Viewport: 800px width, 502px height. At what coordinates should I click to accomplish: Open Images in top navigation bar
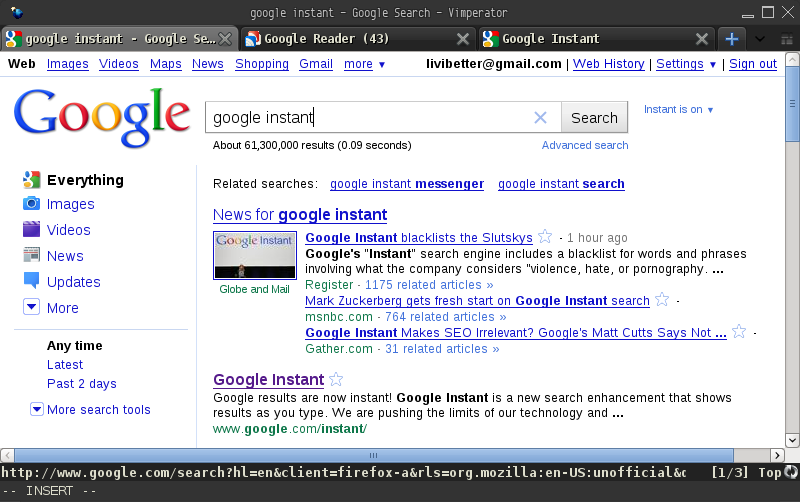pyautogui.click(x=67, y=64)
